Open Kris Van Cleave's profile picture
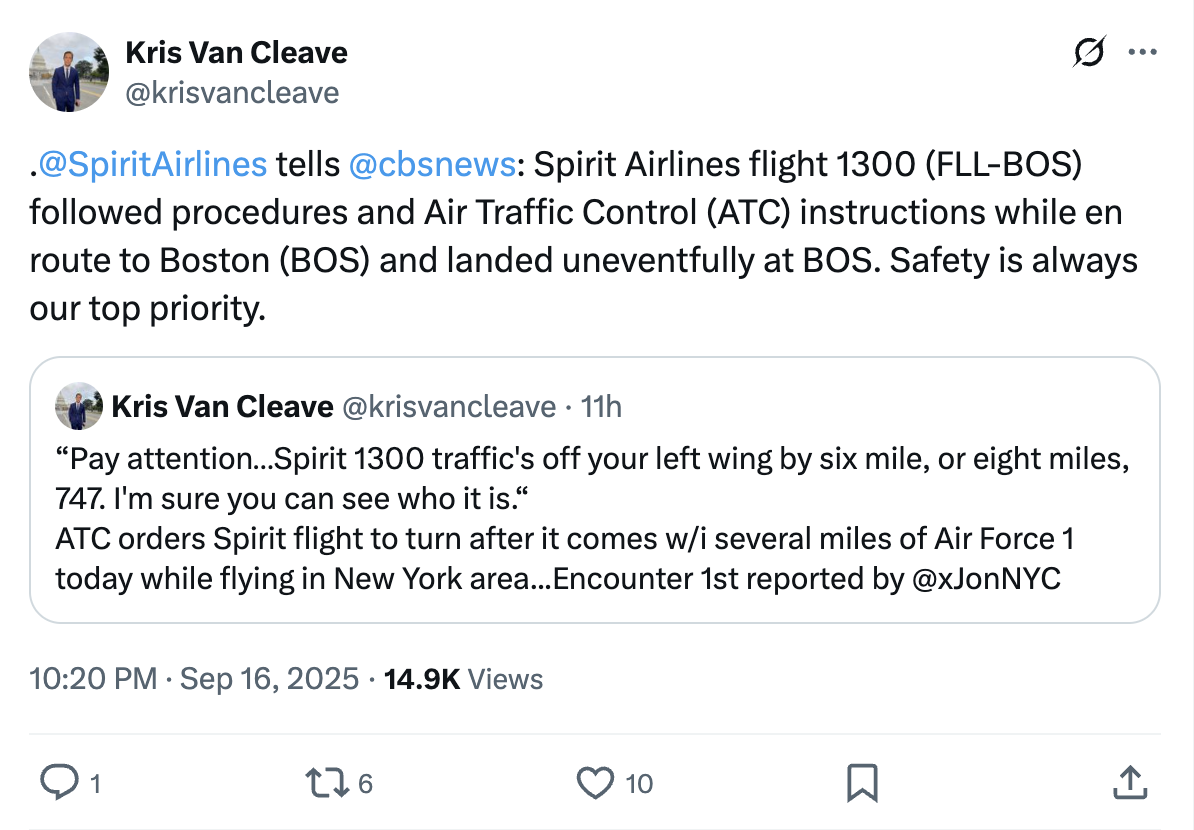 pyautogui.click(x=68, y=72)
